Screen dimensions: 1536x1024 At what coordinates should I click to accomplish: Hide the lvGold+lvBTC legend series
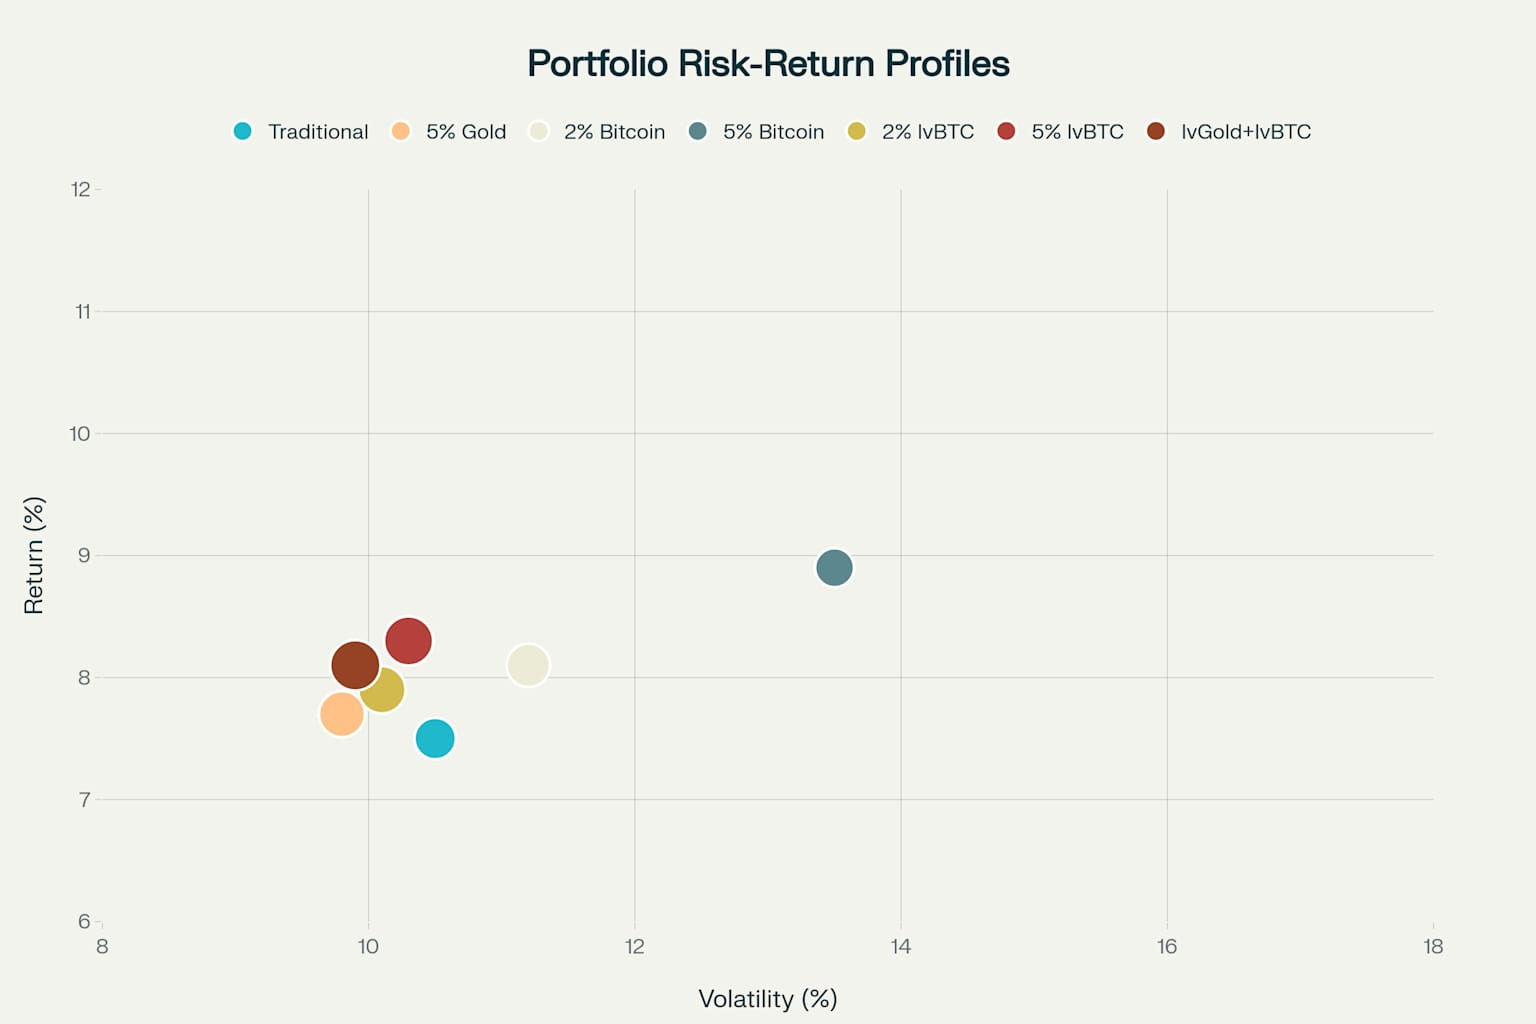tap(1245, 131)
